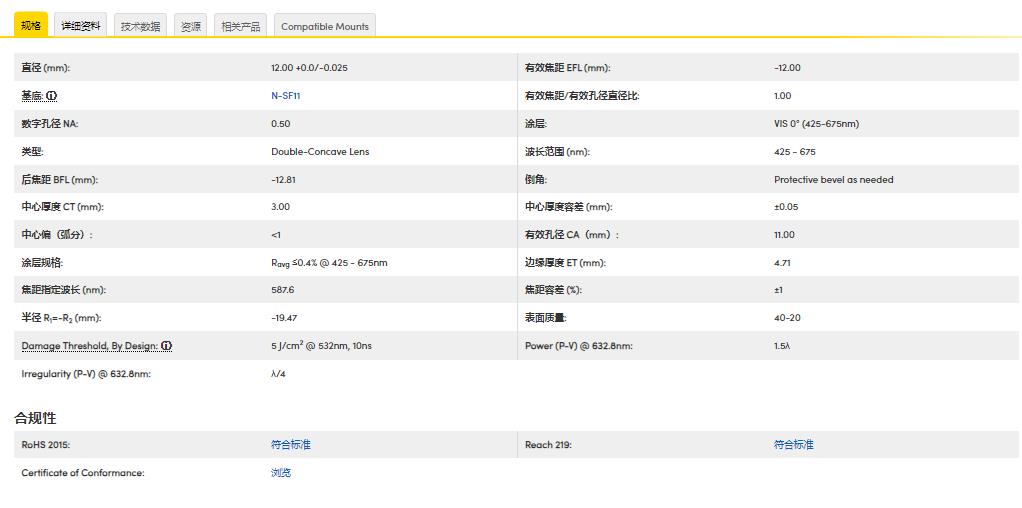Open the Compatible Mounts tab
Viewport: 1022px width, 508px height.
pos(324,26)
